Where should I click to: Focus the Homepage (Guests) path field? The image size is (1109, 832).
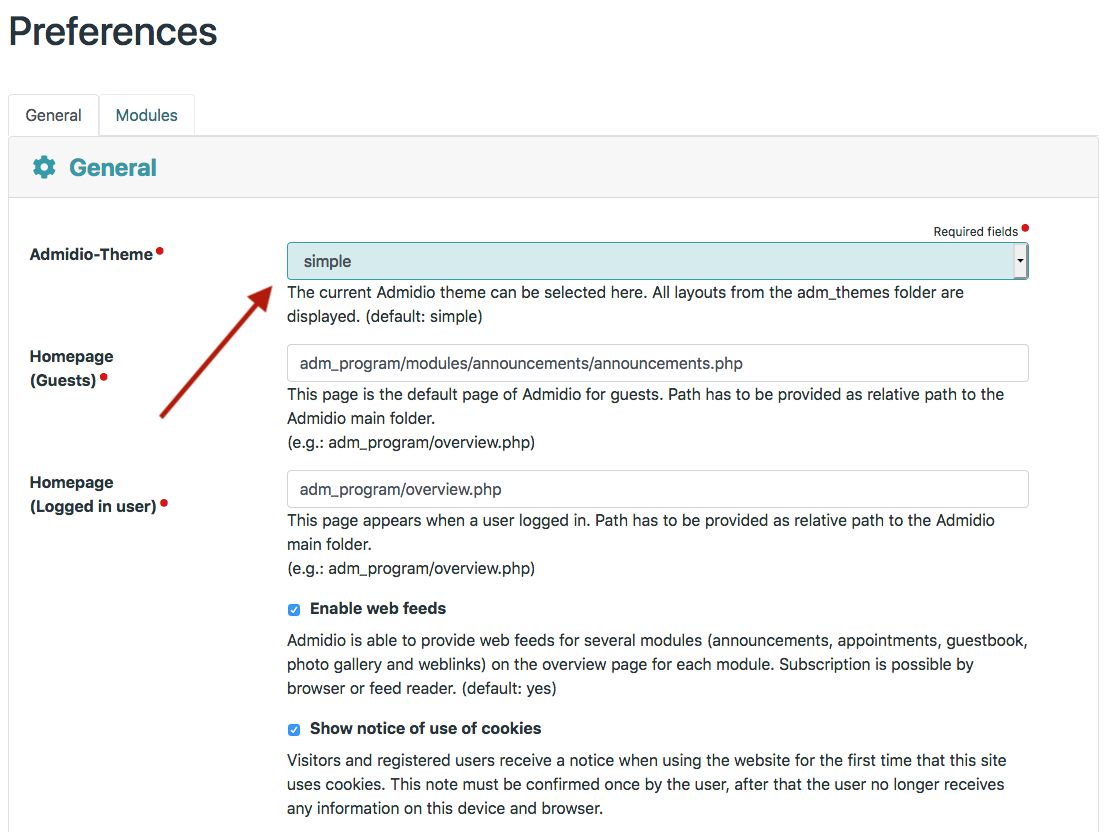tap(657, 363)
